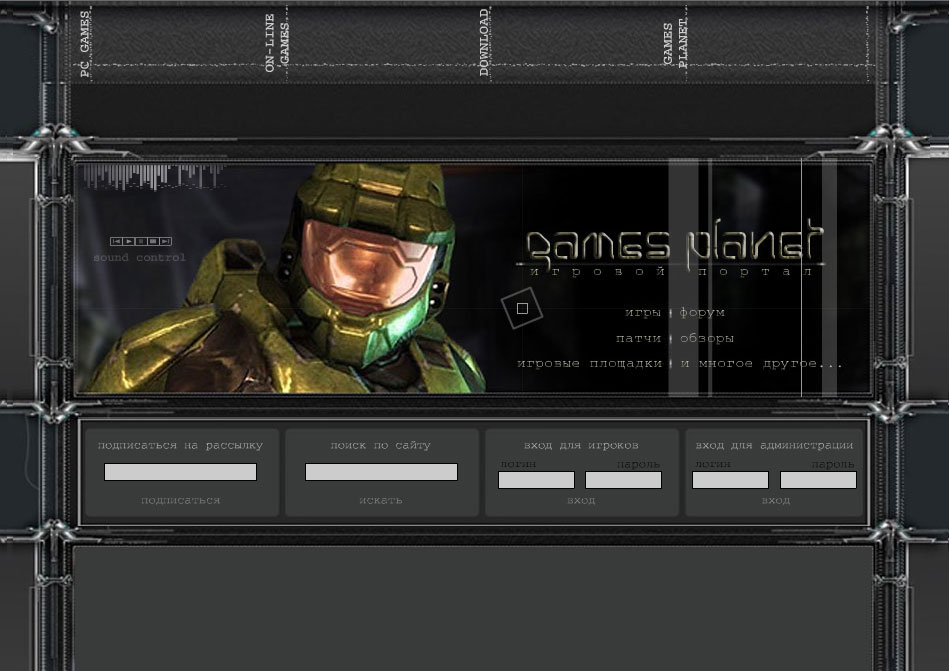
Task: Open the игры link
Action: point(642,313)
